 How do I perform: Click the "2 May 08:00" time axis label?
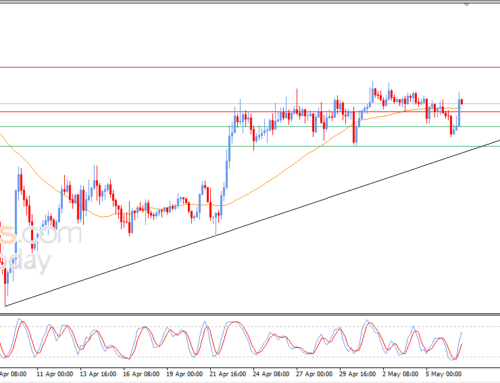coord(400,374)
